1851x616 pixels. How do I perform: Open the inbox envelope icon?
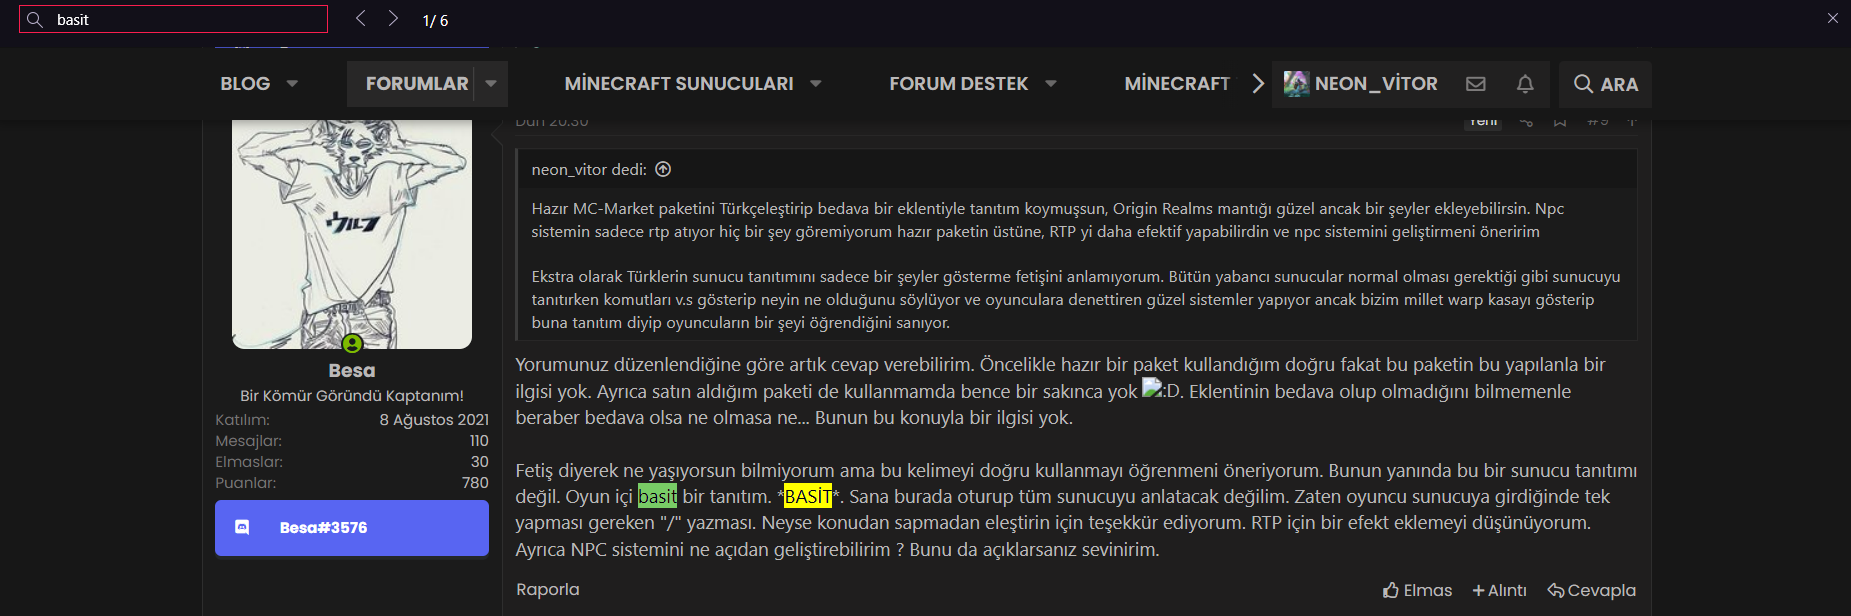click(x=1476, y=84)
